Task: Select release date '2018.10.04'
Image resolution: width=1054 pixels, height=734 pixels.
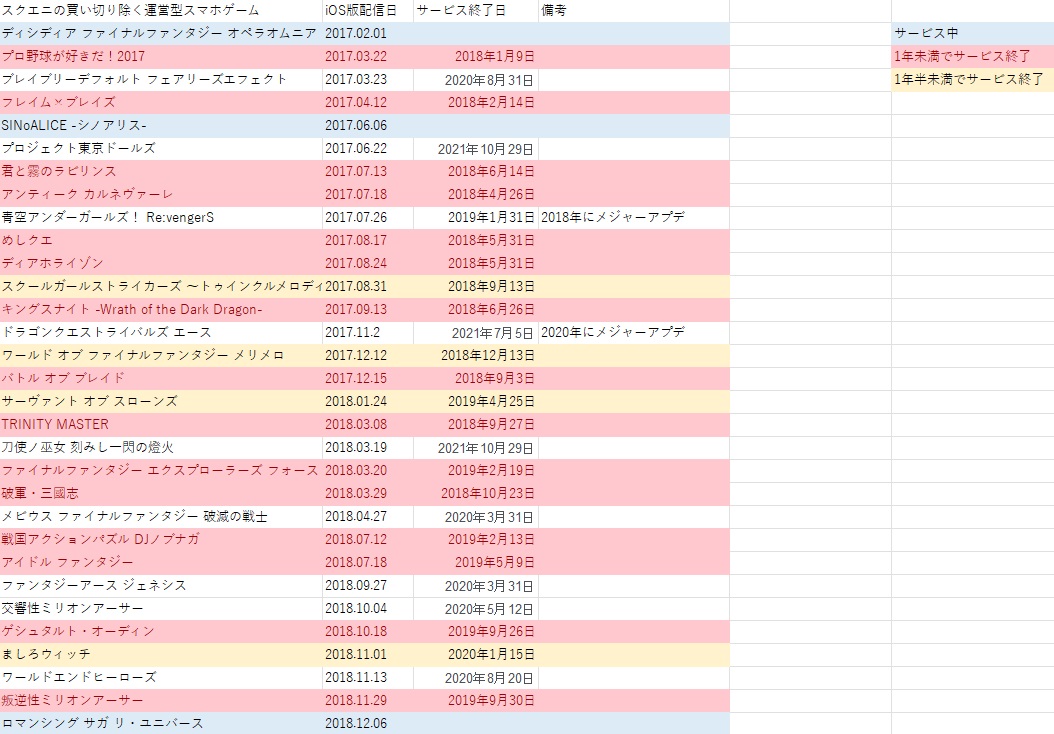Action: point(368,608)
